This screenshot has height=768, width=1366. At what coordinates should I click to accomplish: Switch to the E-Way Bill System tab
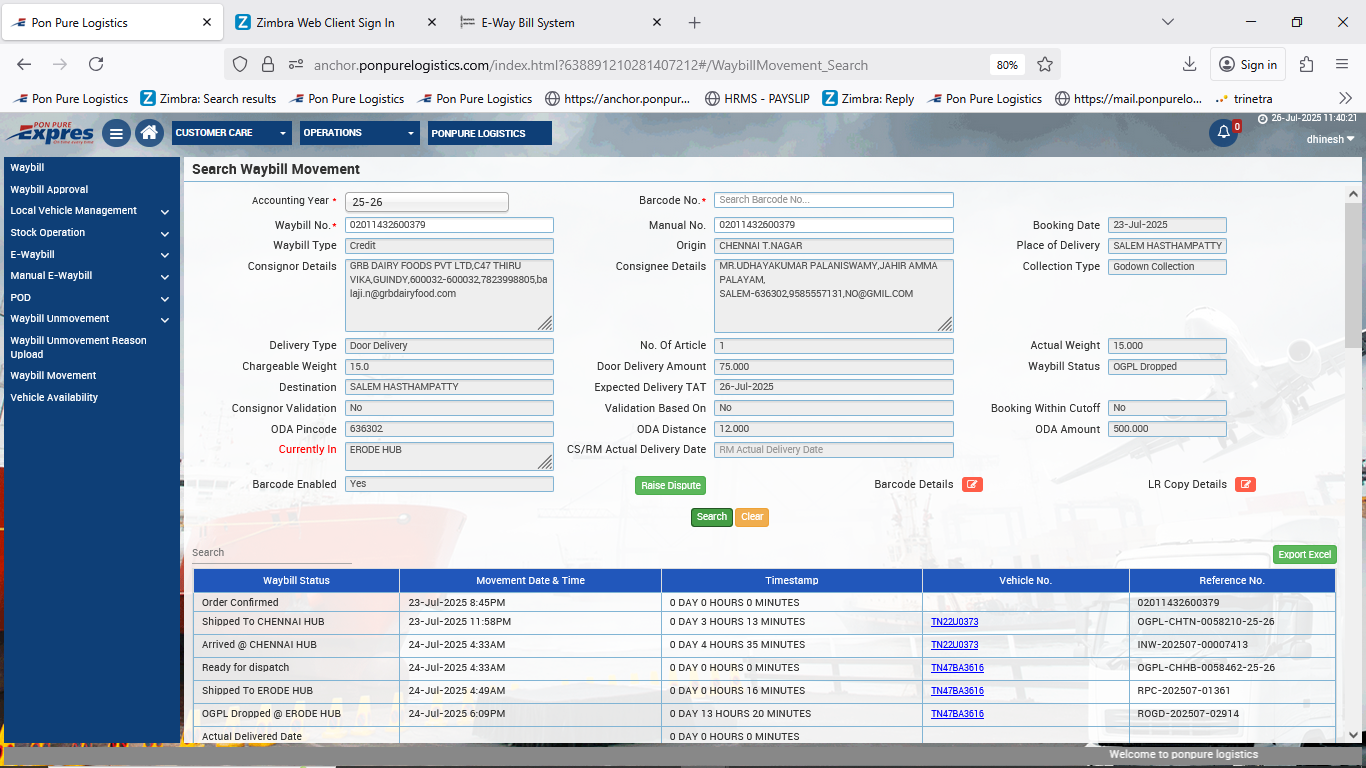point(527,22)
